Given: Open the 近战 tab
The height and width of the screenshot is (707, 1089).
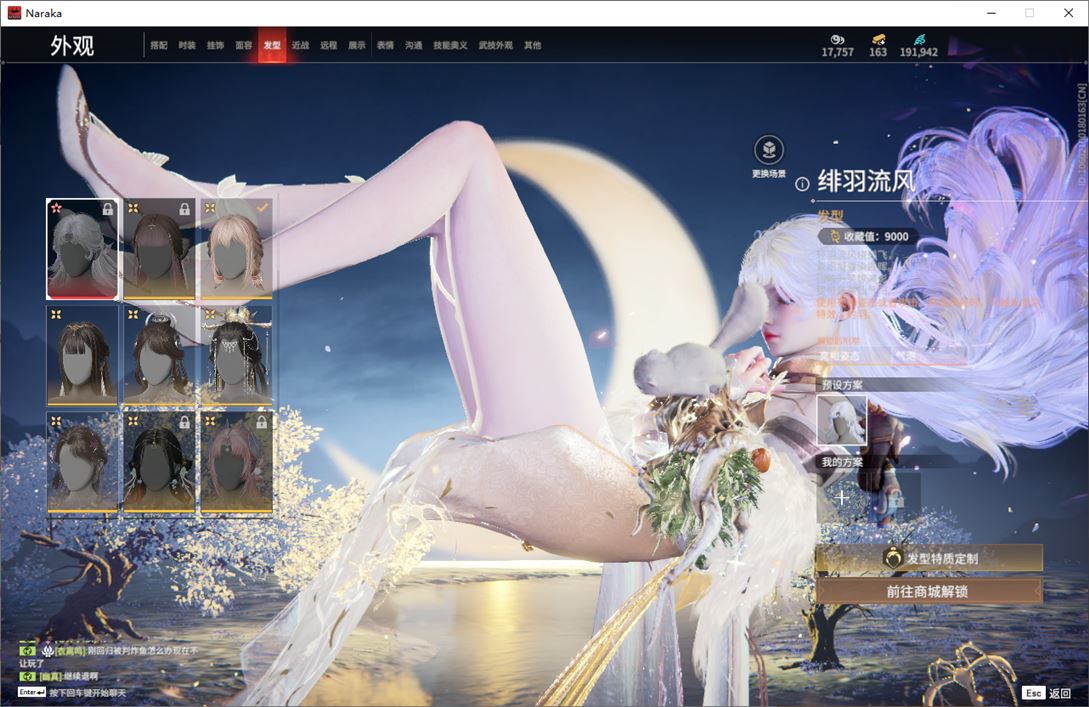Looking at the screenshot, I should 300,45.
